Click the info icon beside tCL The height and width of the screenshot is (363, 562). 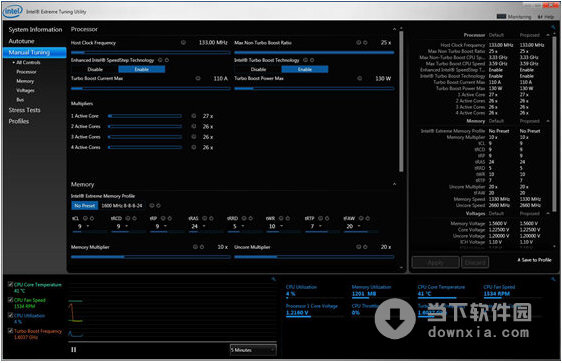(x=85, y=218)
